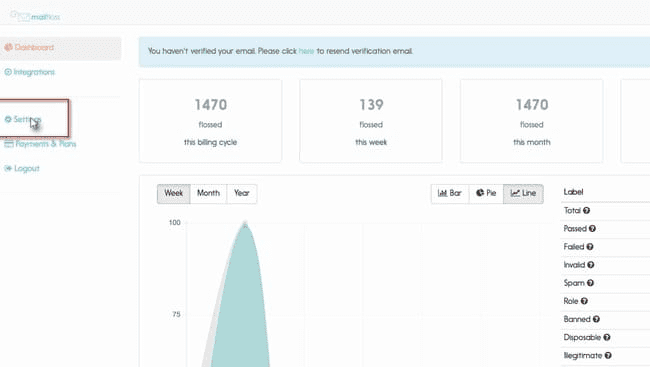Click the teal peak on line chart
The image size is (650, 367).
[245, 225]
